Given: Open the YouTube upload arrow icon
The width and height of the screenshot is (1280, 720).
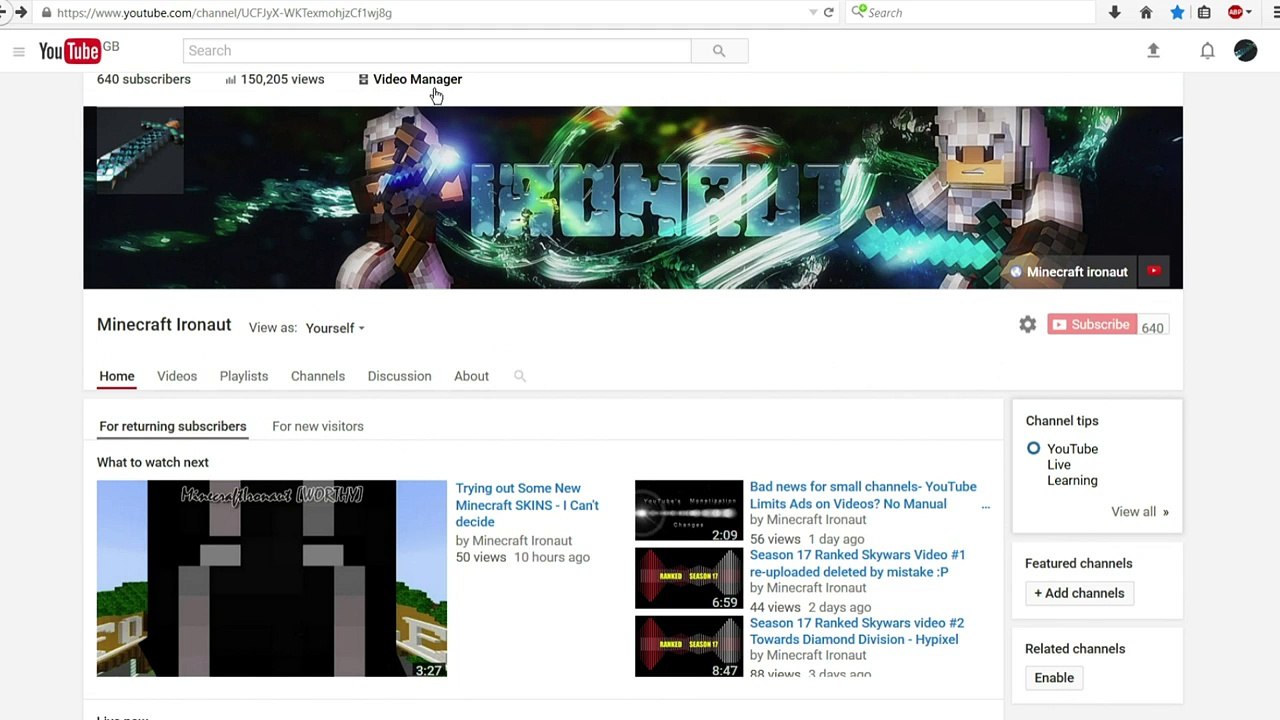Looking at the screenshot, I should click(1153, 50).
